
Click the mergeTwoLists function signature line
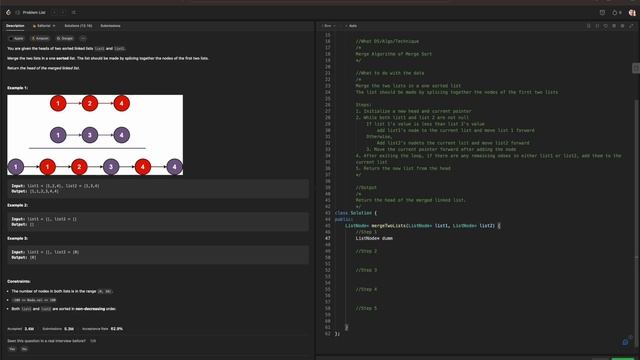click(422, 225)
